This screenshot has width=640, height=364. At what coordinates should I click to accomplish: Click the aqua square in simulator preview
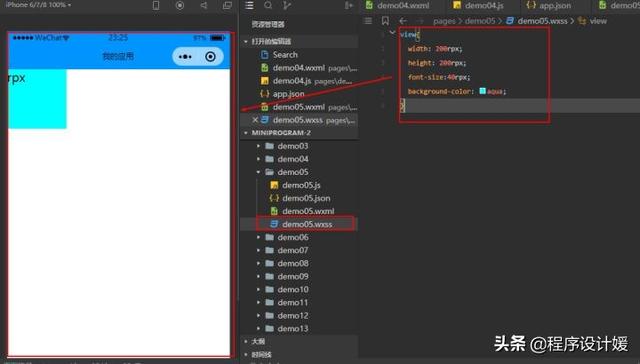click(37, 99)
